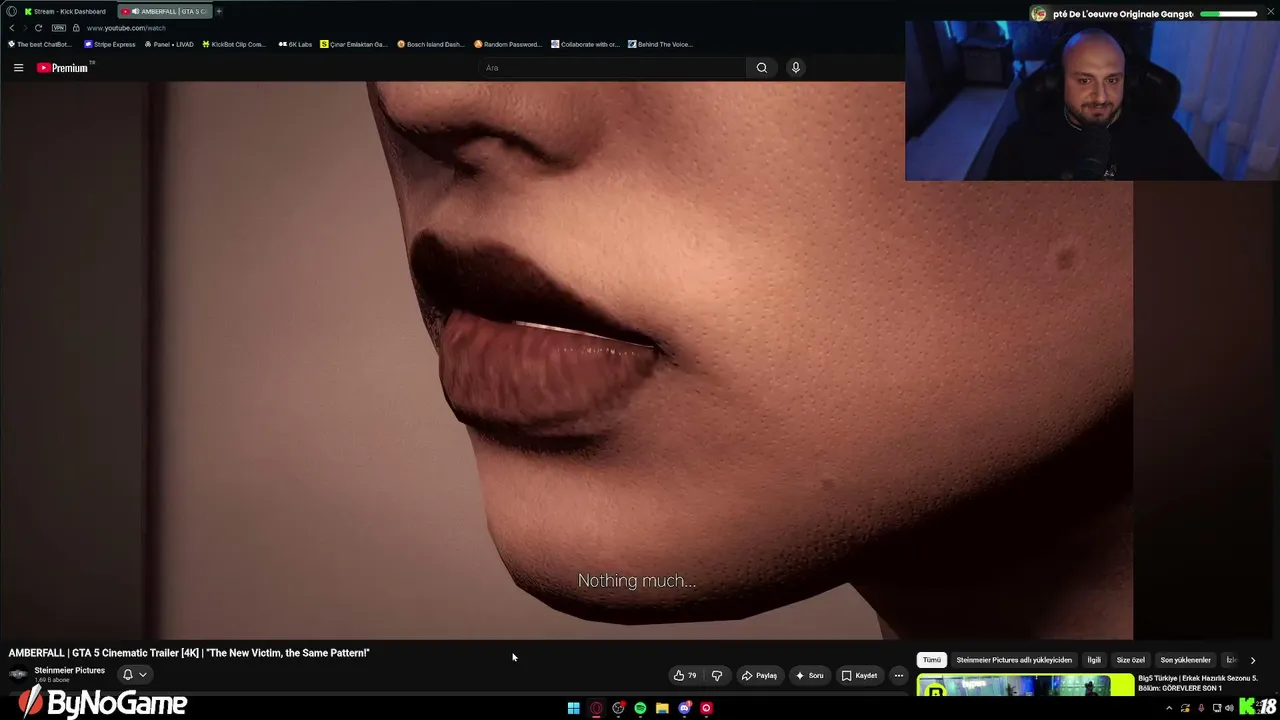Focus the YouTube 'Ara' search box
This screenshot has height=720, width=1280.
pyautogui.click(x=612, y=68)
